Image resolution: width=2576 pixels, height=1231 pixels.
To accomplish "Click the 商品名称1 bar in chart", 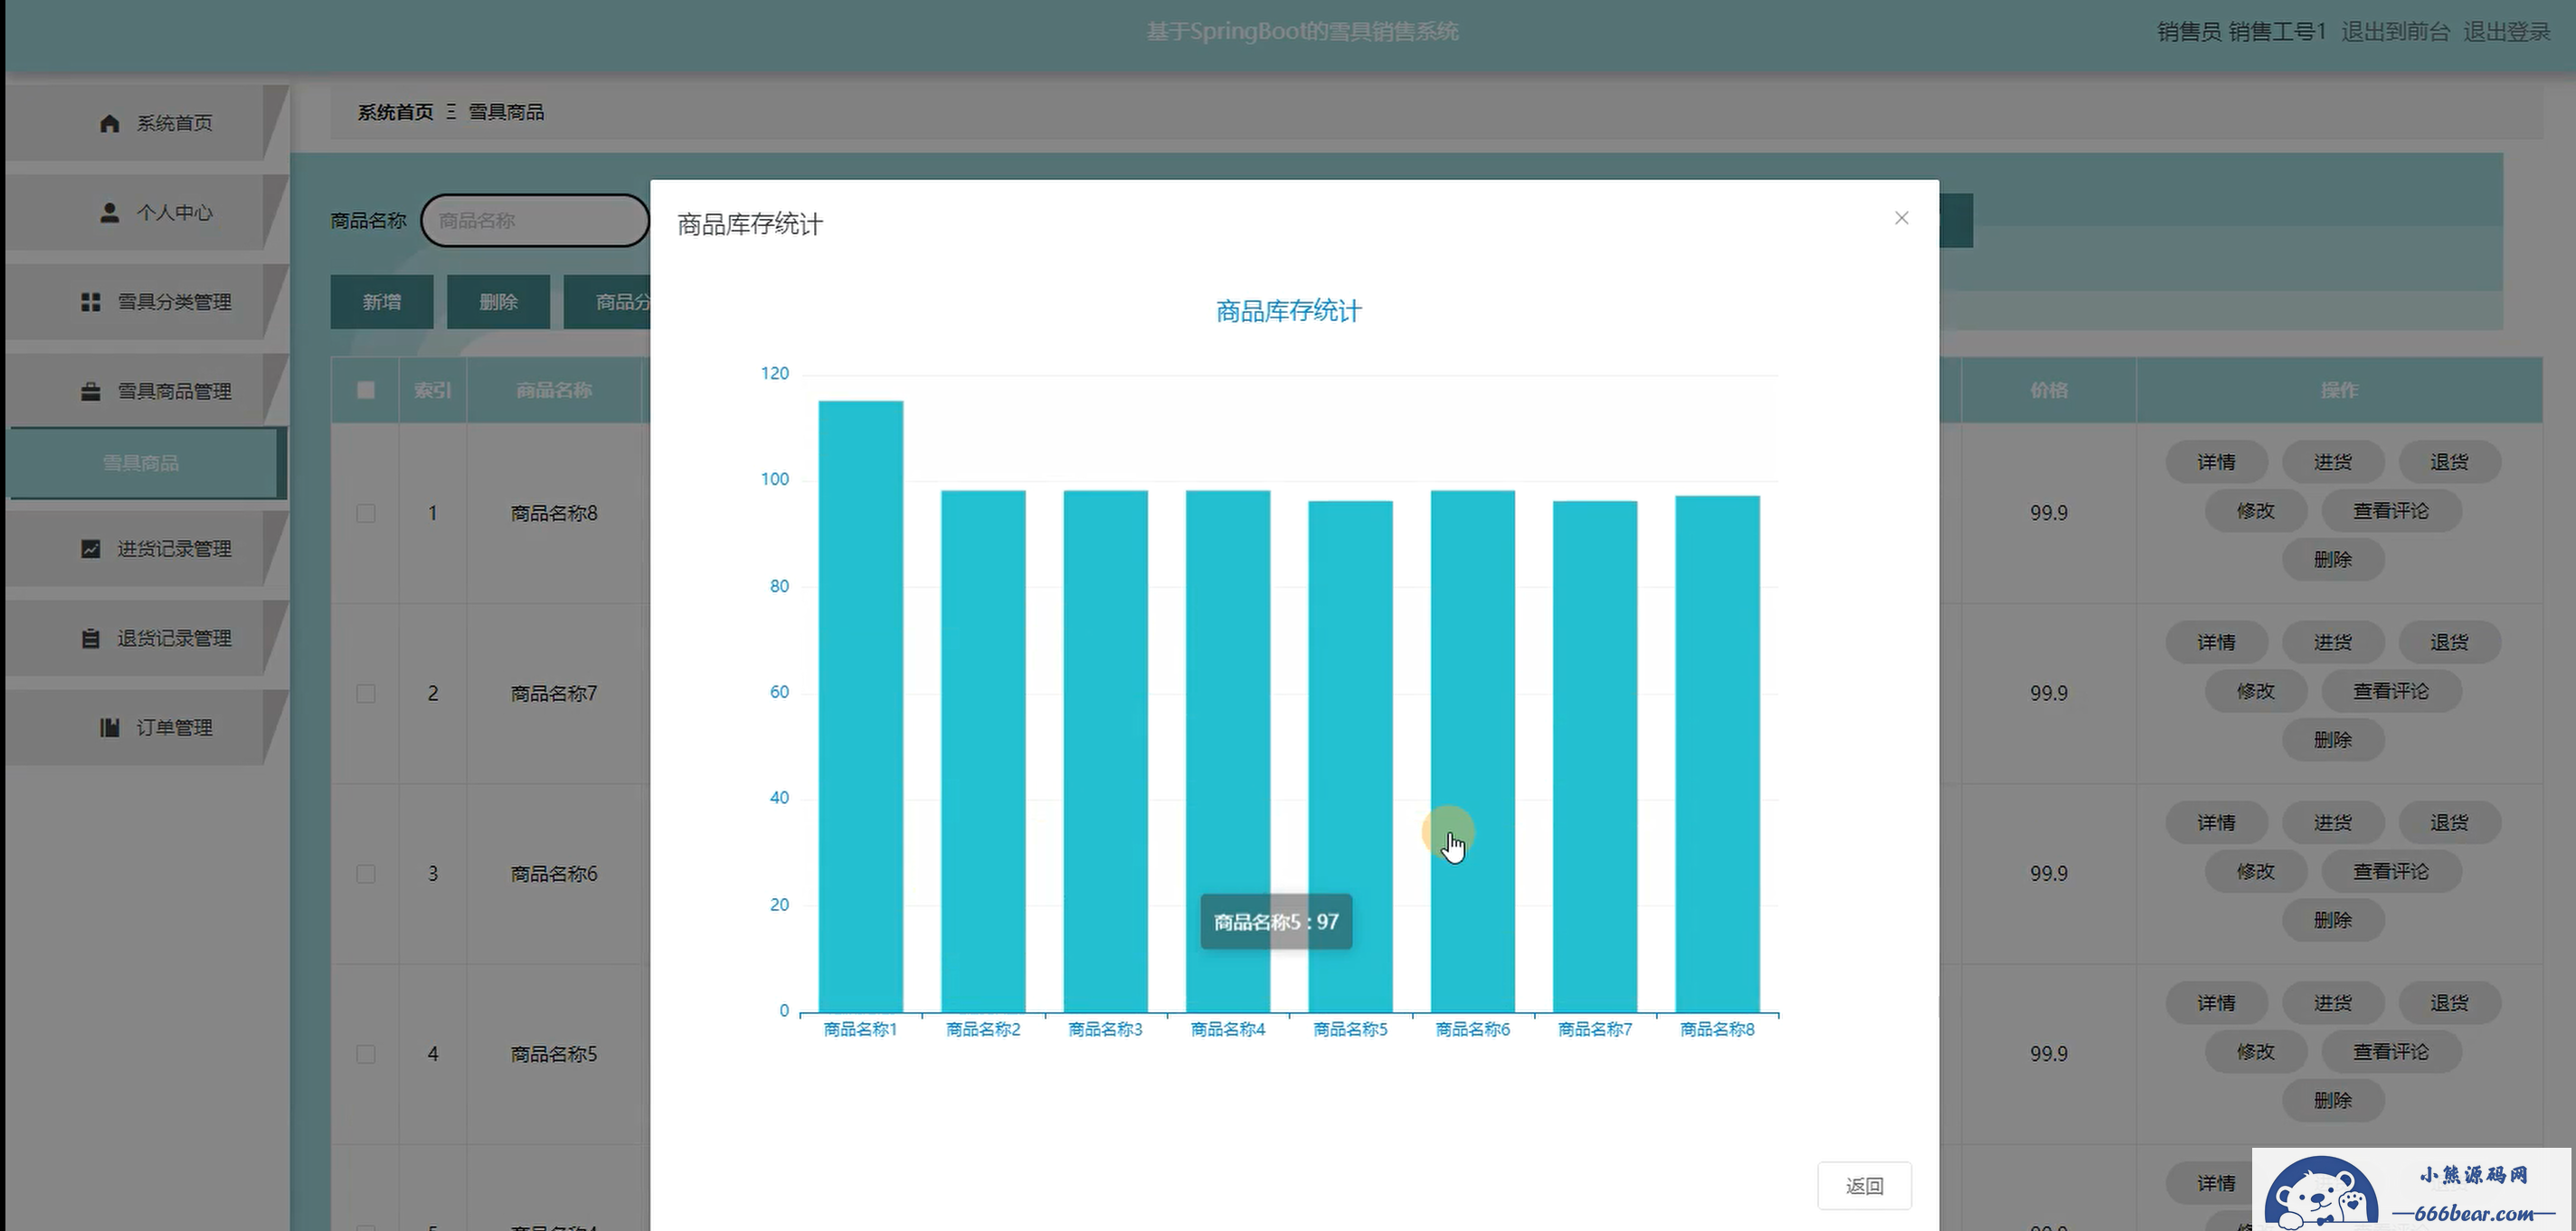I will 860,705.
